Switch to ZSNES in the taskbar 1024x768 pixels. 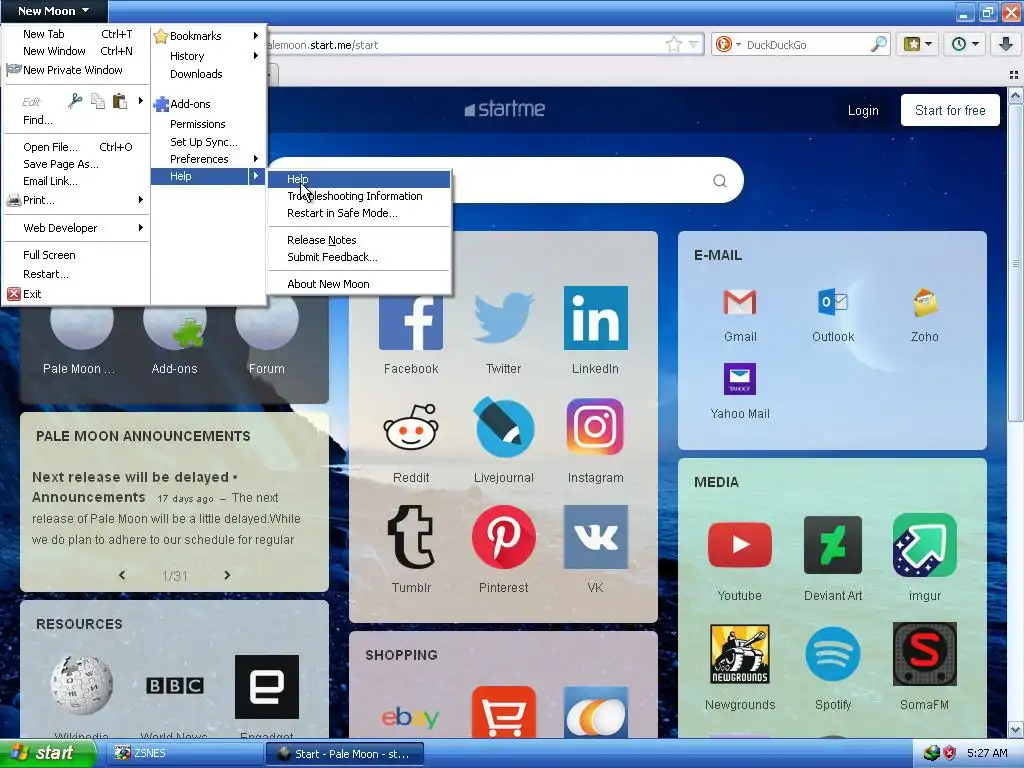click(183, 753)
